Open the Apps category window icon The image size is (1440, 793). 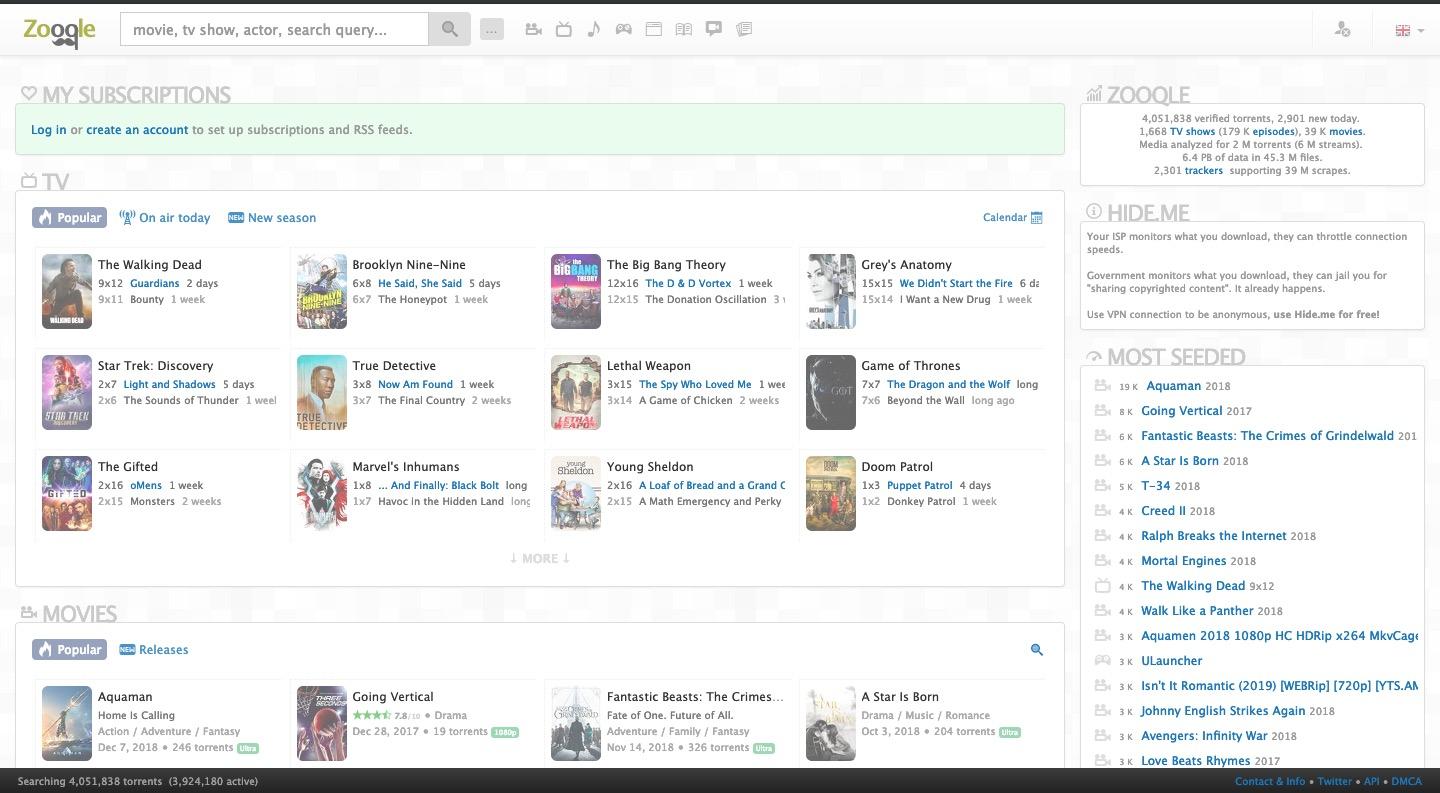coord(654,29)
